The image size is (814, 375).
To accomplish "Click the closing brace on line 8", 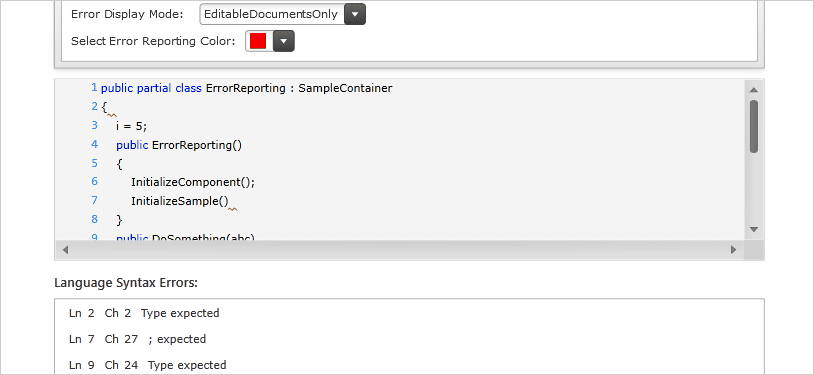I will 119,220.
